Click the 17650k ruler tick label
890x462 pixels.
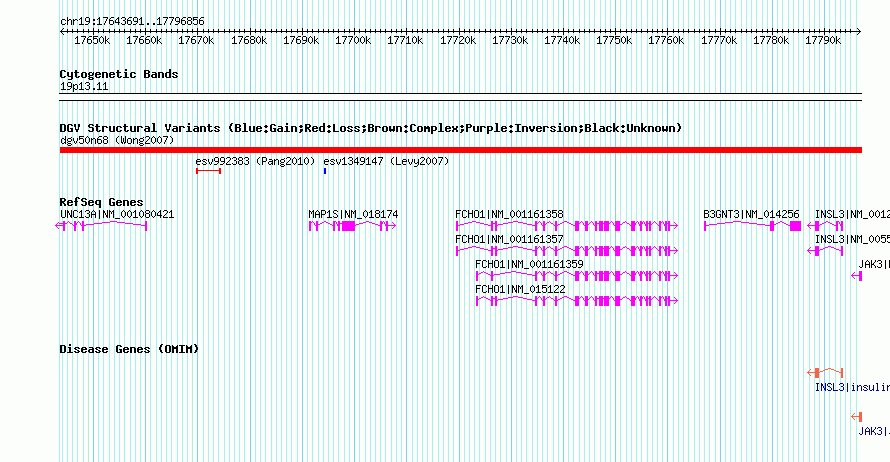[92, 40]
